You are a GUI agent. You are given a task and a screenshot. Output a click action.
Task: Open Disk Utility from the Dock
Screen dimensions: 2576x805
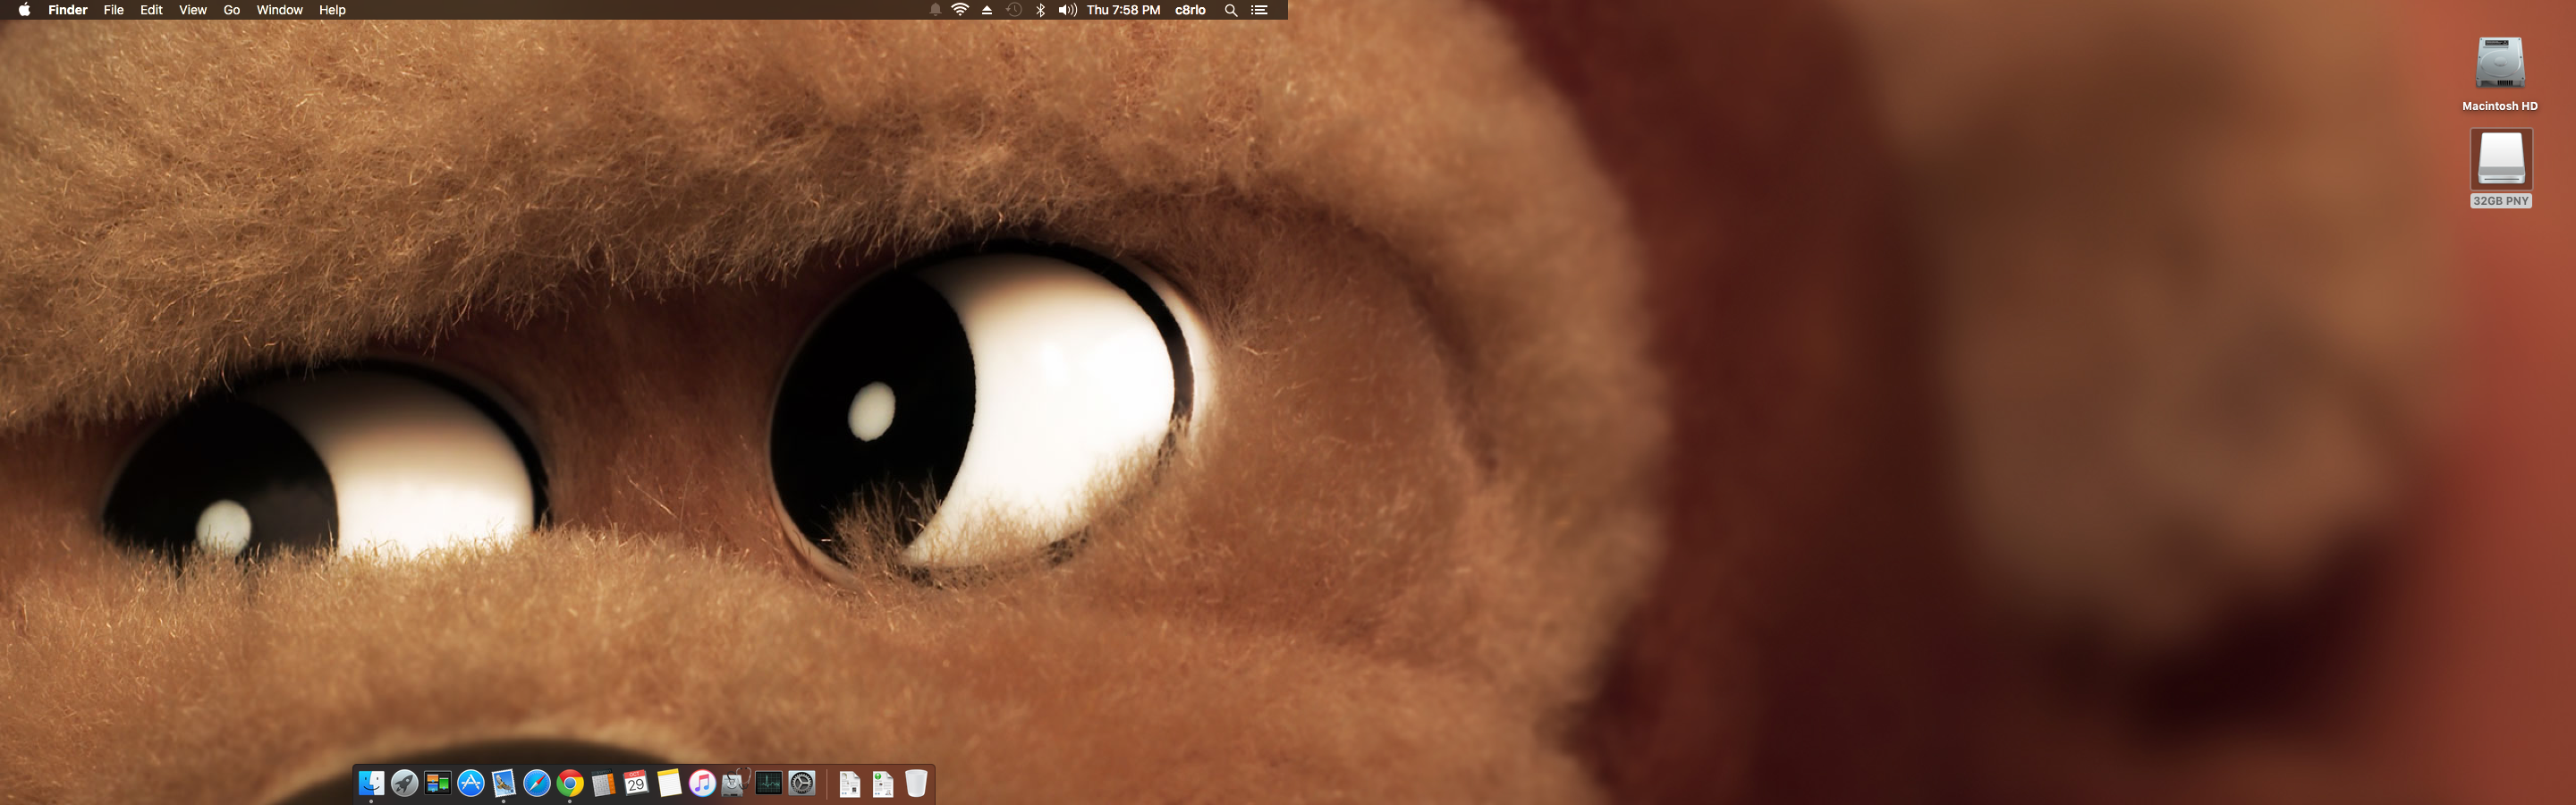coord(736,783)
